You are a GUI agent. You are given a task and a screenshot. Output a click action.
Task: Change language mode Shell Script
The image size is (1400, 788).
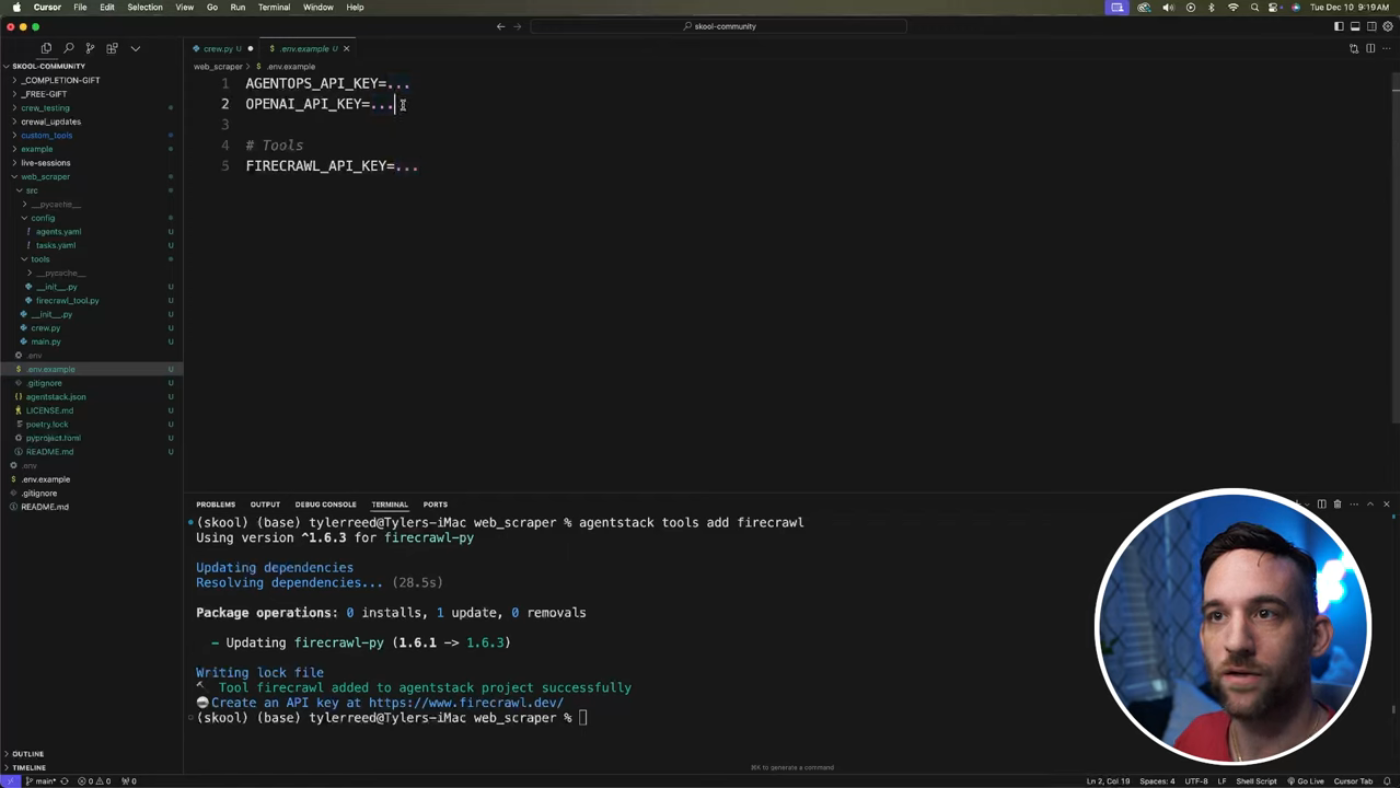[x=1256, y=781]
